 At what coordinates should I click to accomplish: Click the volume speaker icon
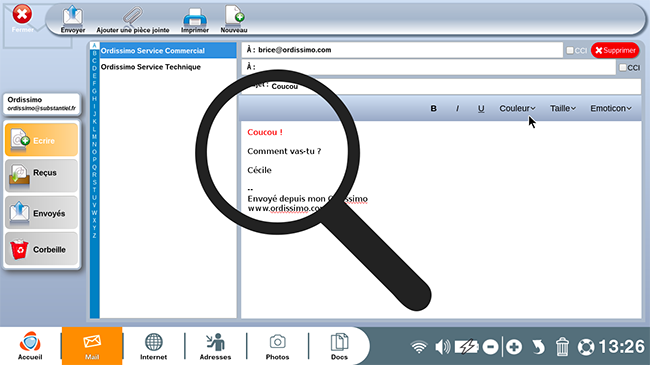[x=442, y=347]
